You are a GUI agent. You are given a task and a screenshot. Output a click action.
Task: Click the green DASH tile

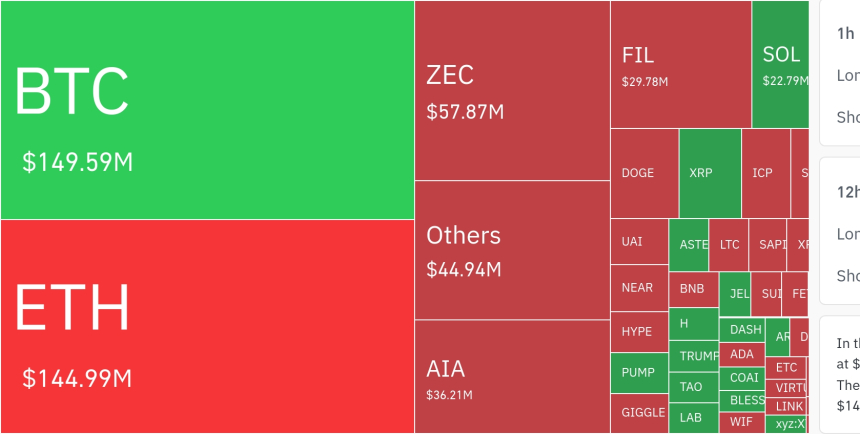pyautogui.click(x=745, y=329)
